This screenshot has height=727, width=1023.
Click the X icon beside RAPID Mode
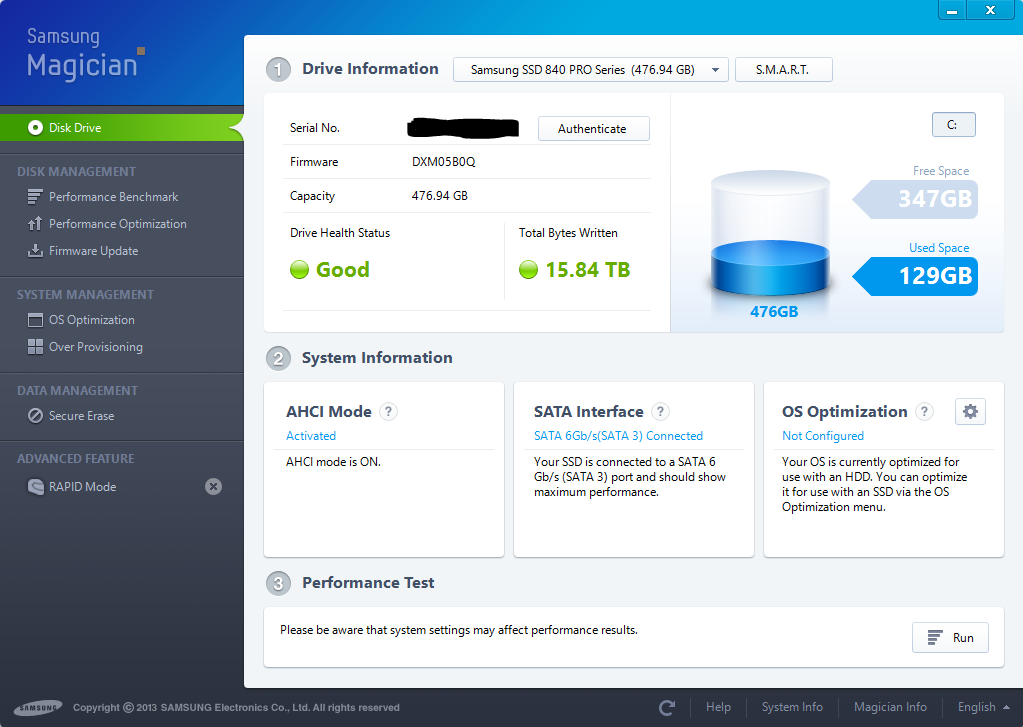point(213,487)
